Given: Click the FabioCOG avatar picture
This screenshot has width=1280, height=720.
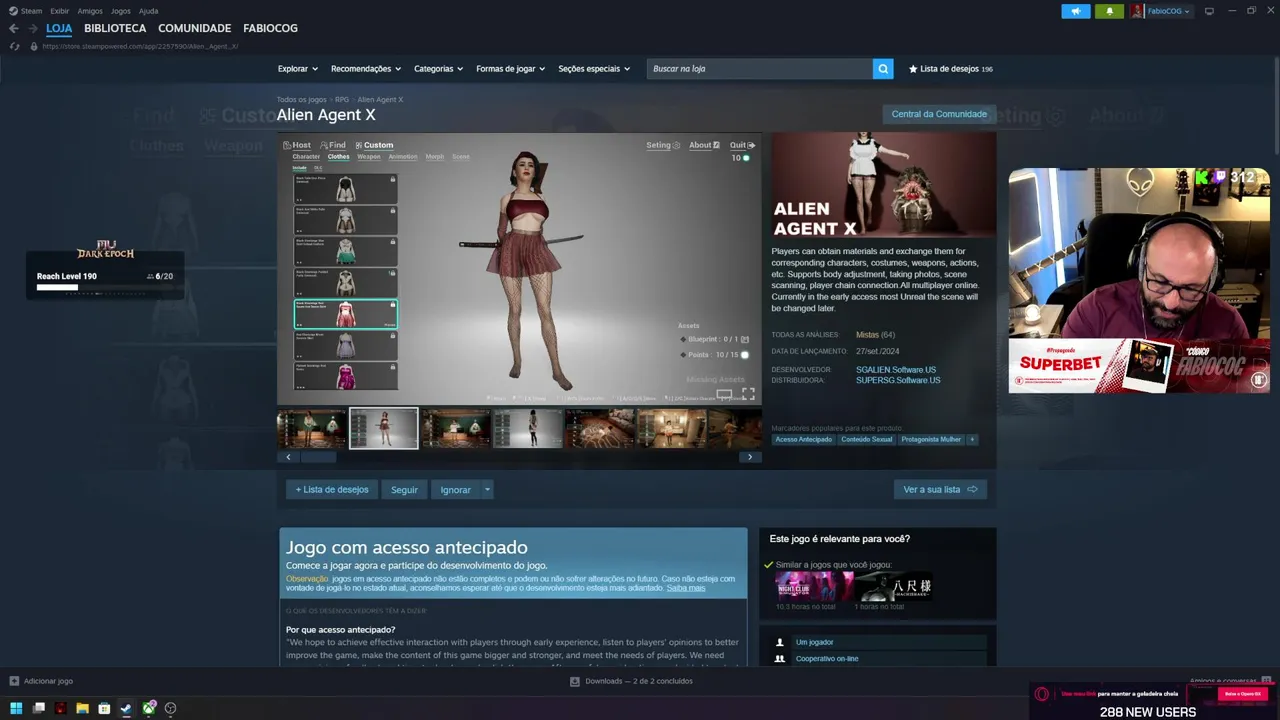Looking at the screenshot, I should (x=1137, y=11).
